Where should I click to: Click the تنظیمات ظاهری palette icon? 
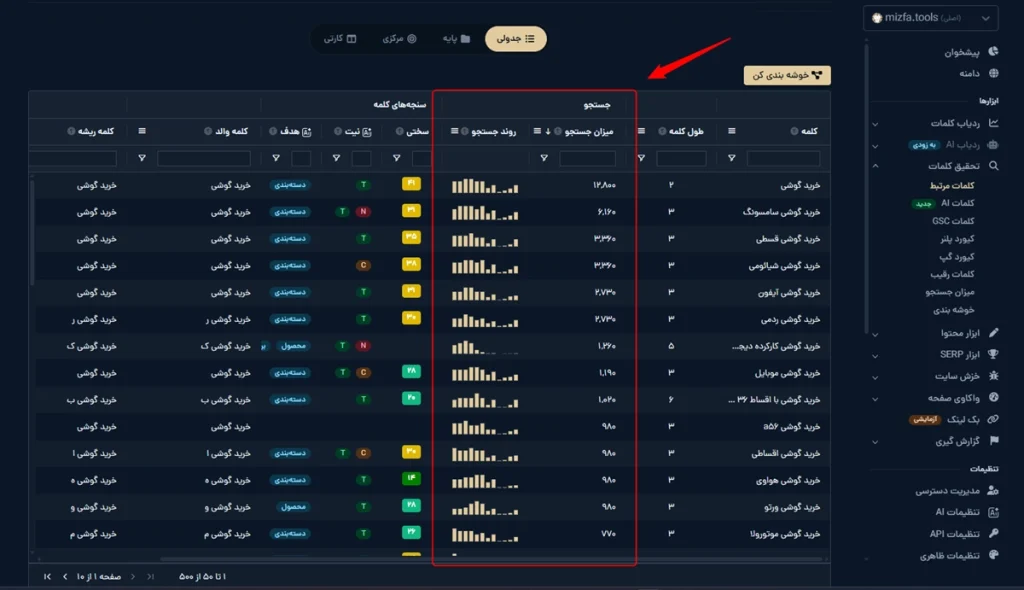point(993,555)
